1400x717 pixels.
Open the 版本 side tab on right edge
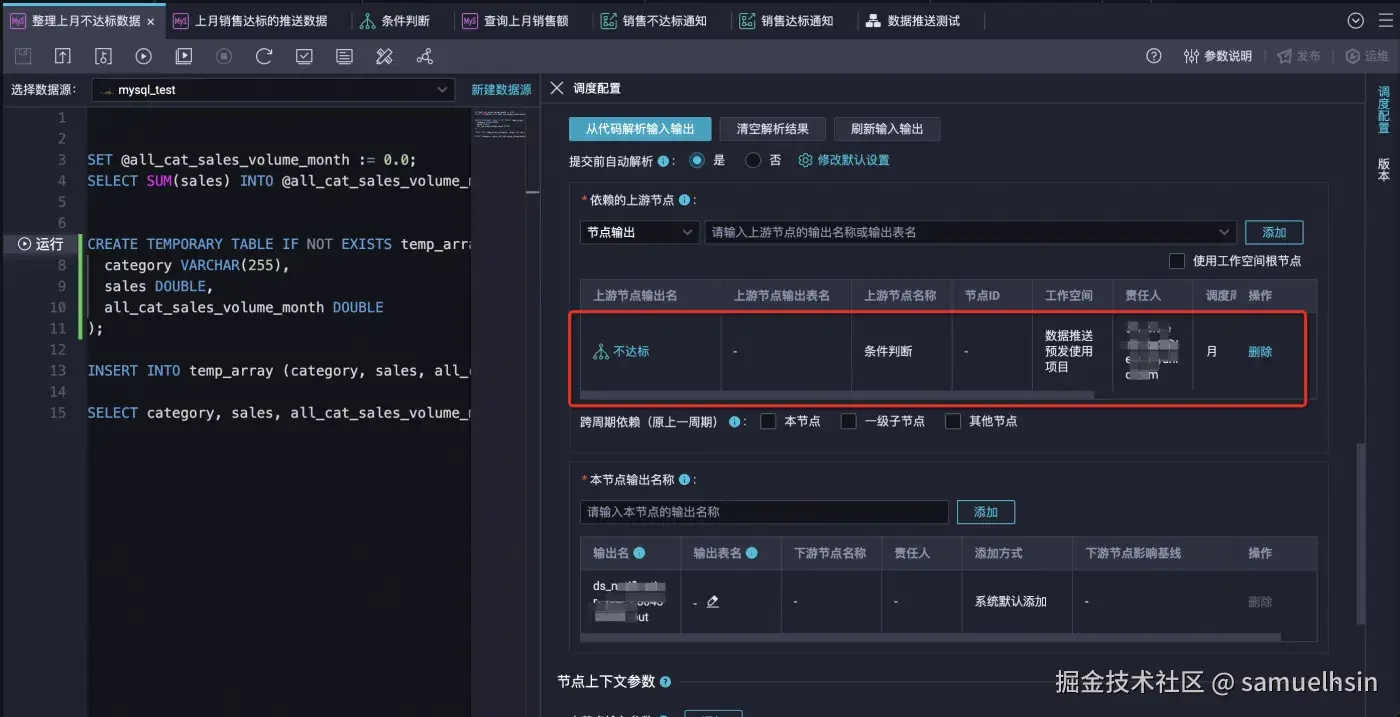click(1384, 169)
